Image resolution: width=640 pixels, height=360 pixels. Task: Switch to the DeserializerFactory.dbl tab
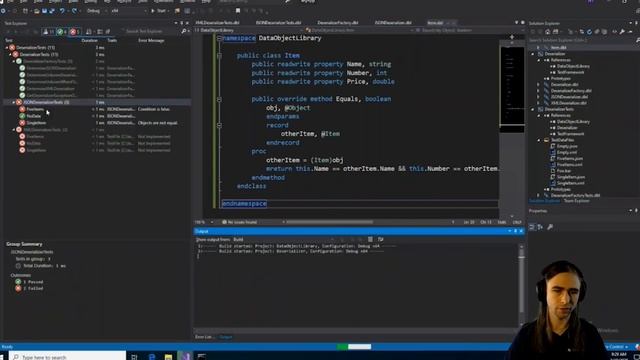point(338,23)
